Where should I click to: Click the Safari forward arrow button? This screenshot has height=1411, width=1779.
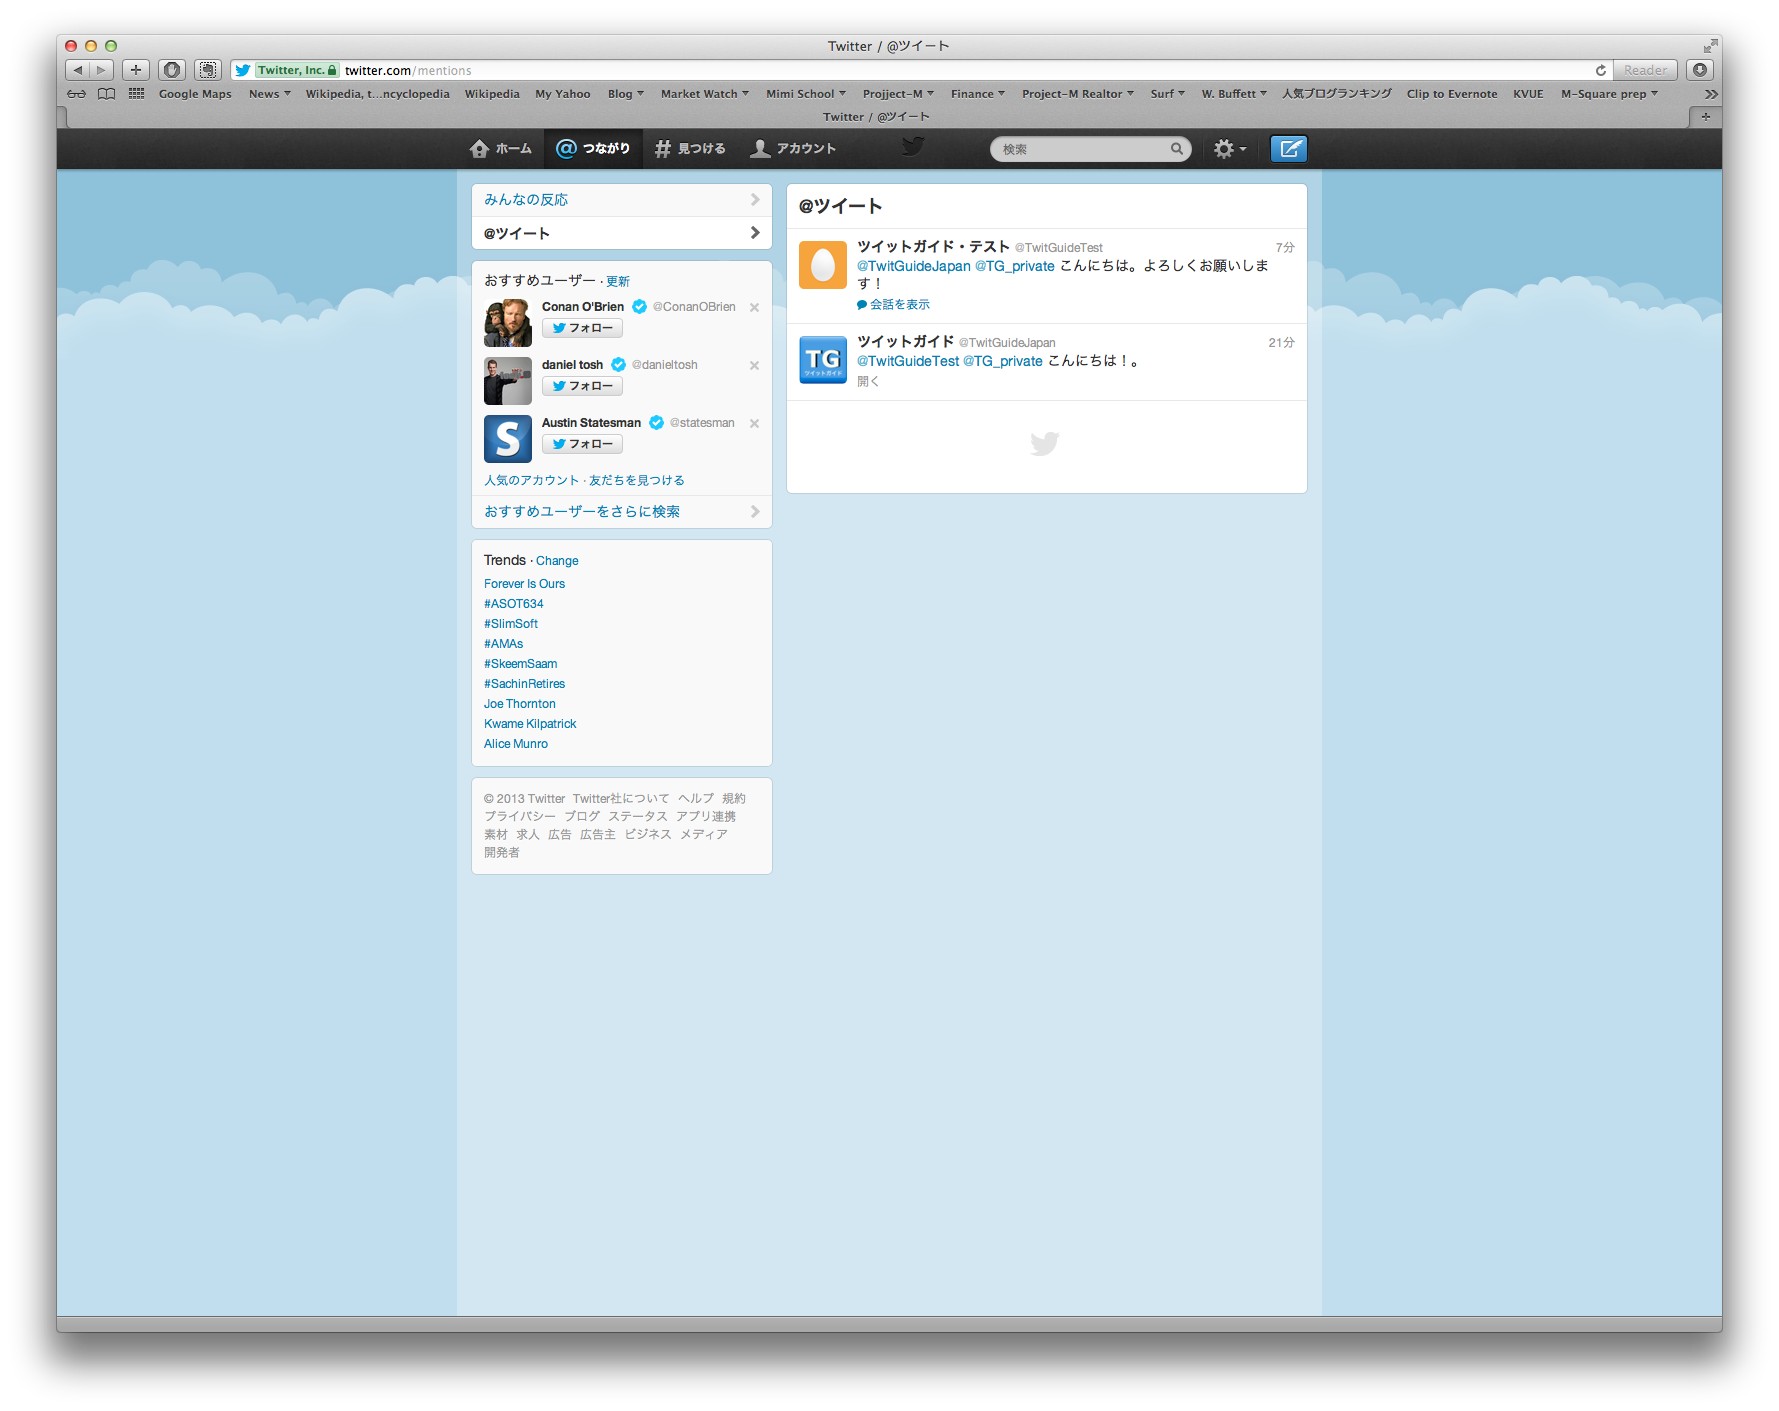(x=102, y=70)
